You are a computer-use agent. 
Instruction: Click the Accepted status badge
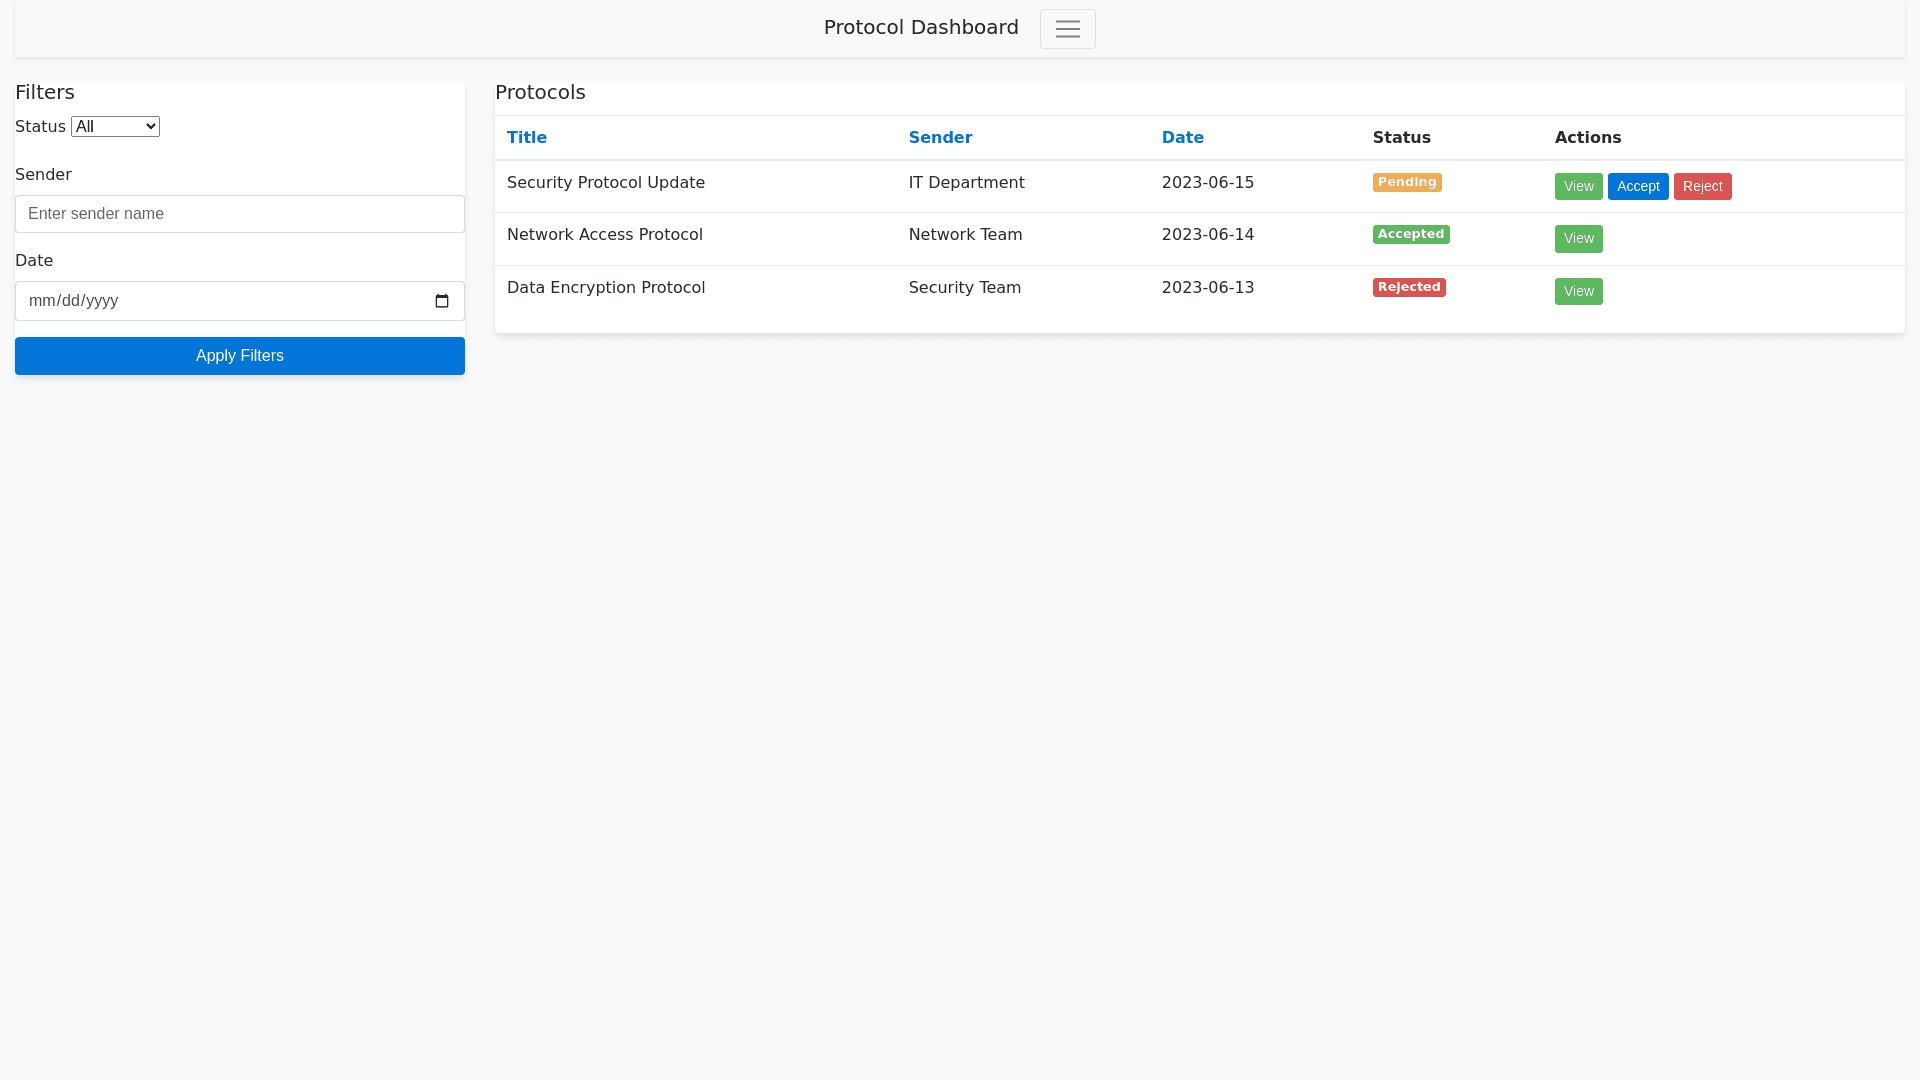[x=1410, y=234]
